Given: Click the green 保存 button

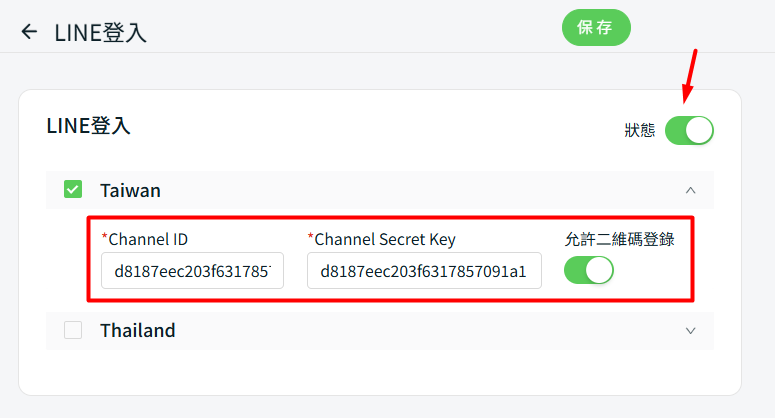Looking at the screenshot, I should point(596,27).
